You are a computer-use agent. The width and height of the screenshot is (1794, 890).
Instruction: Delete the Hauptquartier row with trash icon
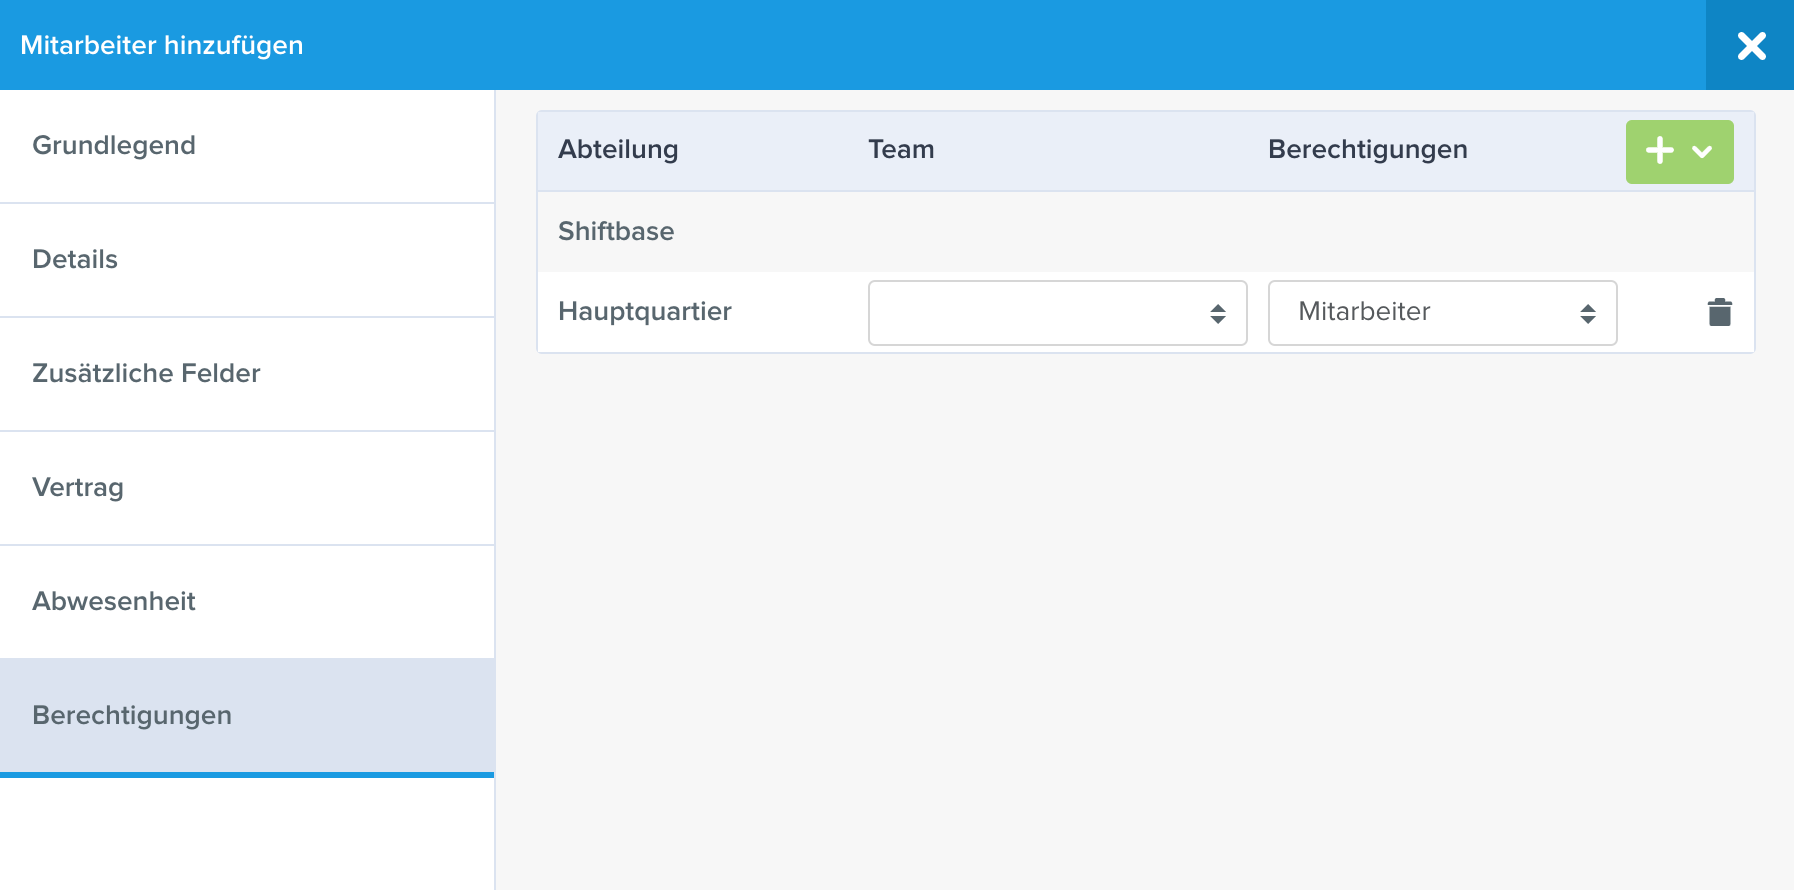pyautogui.click(x=1719, y=312)
